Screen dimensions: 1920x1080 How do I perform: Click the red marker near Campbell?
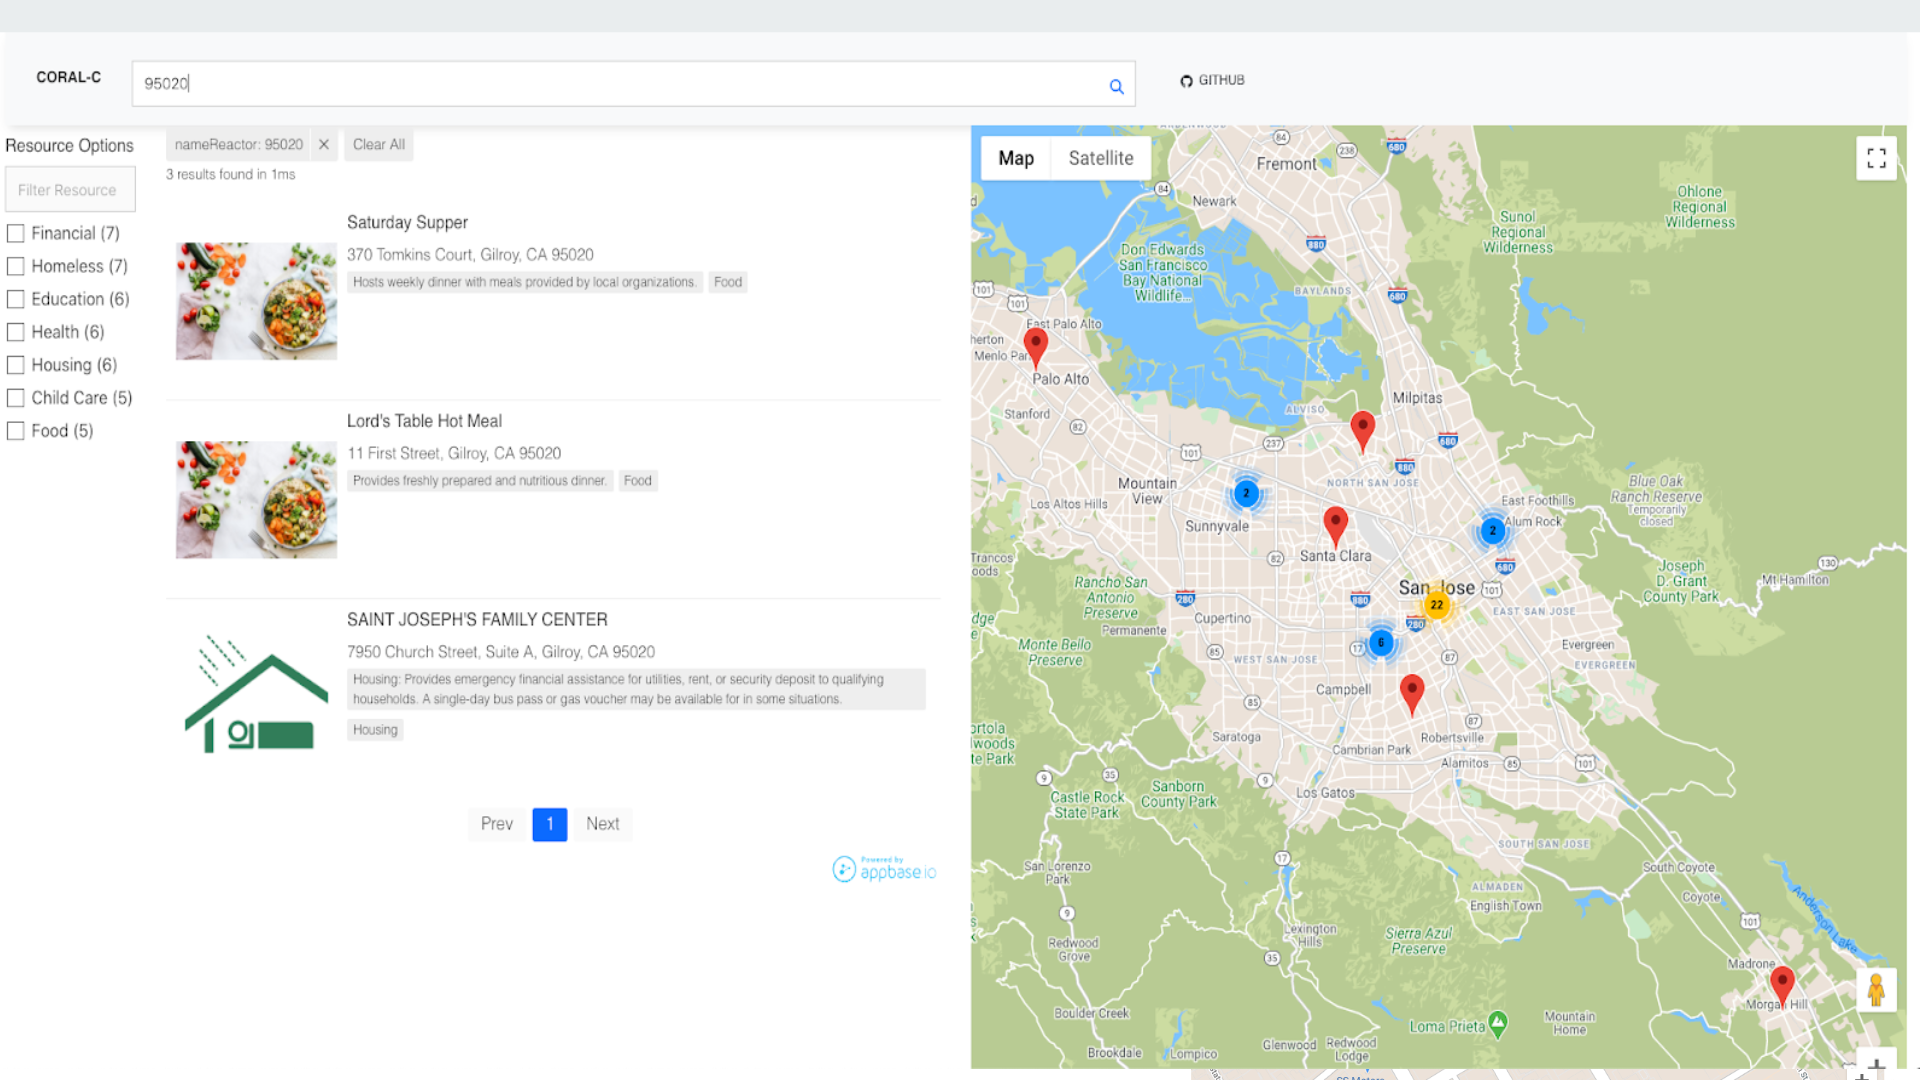[x=1412, y=694]
